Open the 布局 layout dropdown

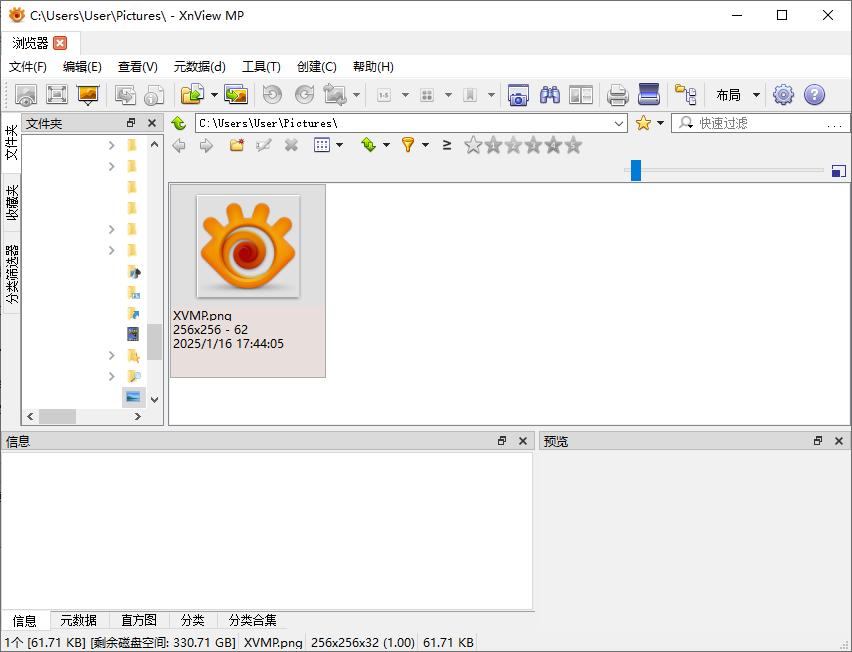pyautogui.click(x=736, y=95)
